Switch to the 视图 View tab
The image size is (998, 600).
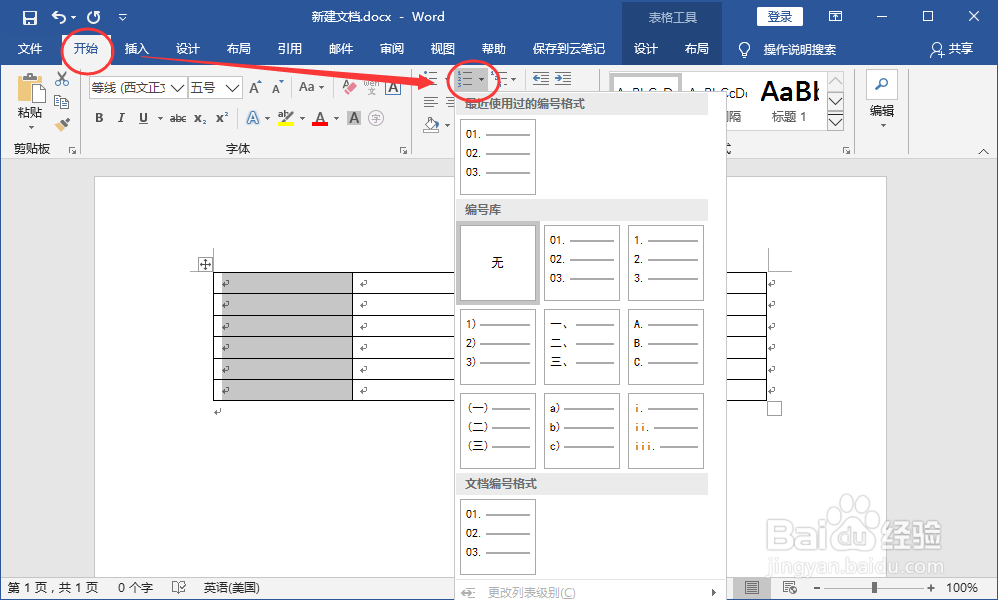(x=442, y=49)
